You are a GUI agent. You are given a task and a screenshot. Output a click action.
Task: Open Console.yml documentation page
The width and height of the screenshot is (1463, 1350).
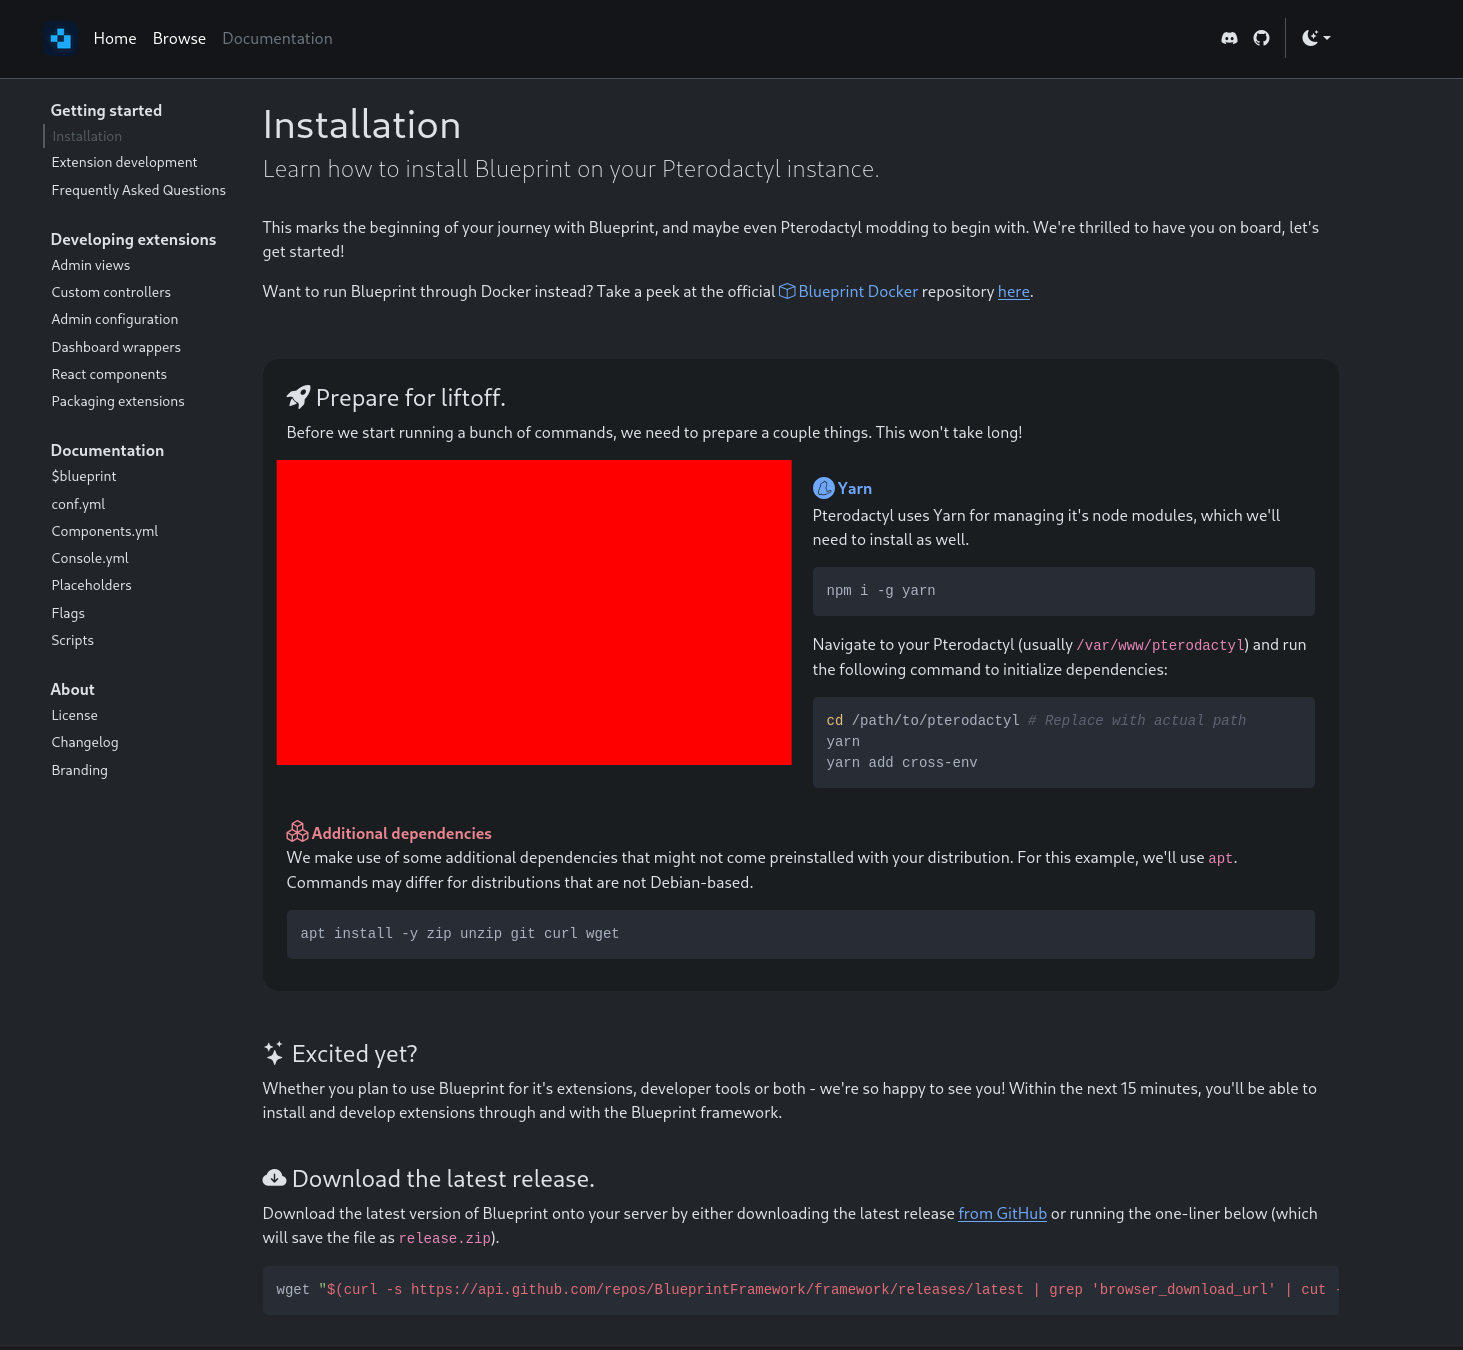pos(90,558)
